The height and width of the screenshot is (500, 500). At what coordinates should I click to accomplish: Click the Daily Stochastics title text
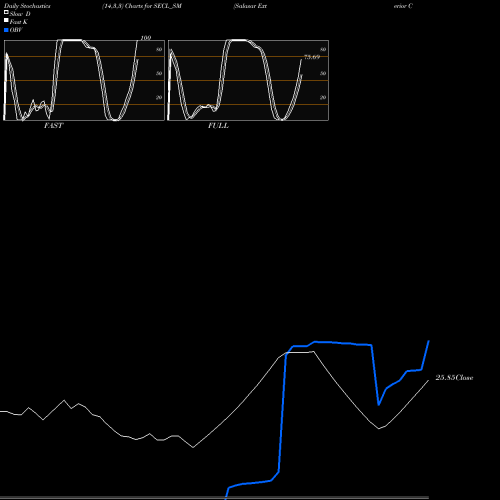(x=27, y=6)
